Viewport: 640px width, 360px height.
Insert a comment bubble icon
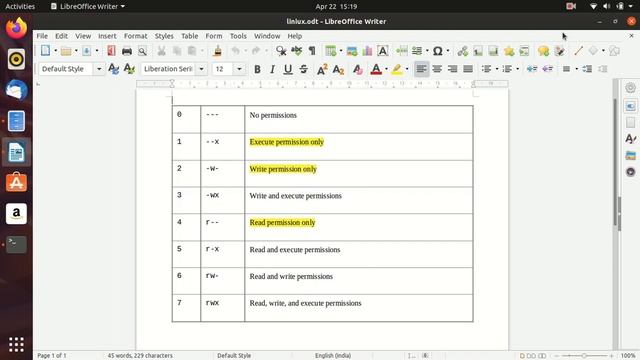(x=543, y=51)
